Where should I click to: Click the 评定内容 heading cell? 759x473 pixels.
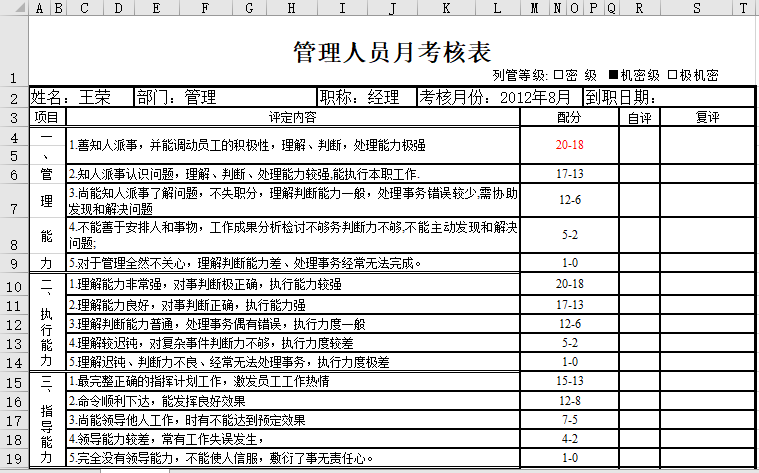coord(292,117)
